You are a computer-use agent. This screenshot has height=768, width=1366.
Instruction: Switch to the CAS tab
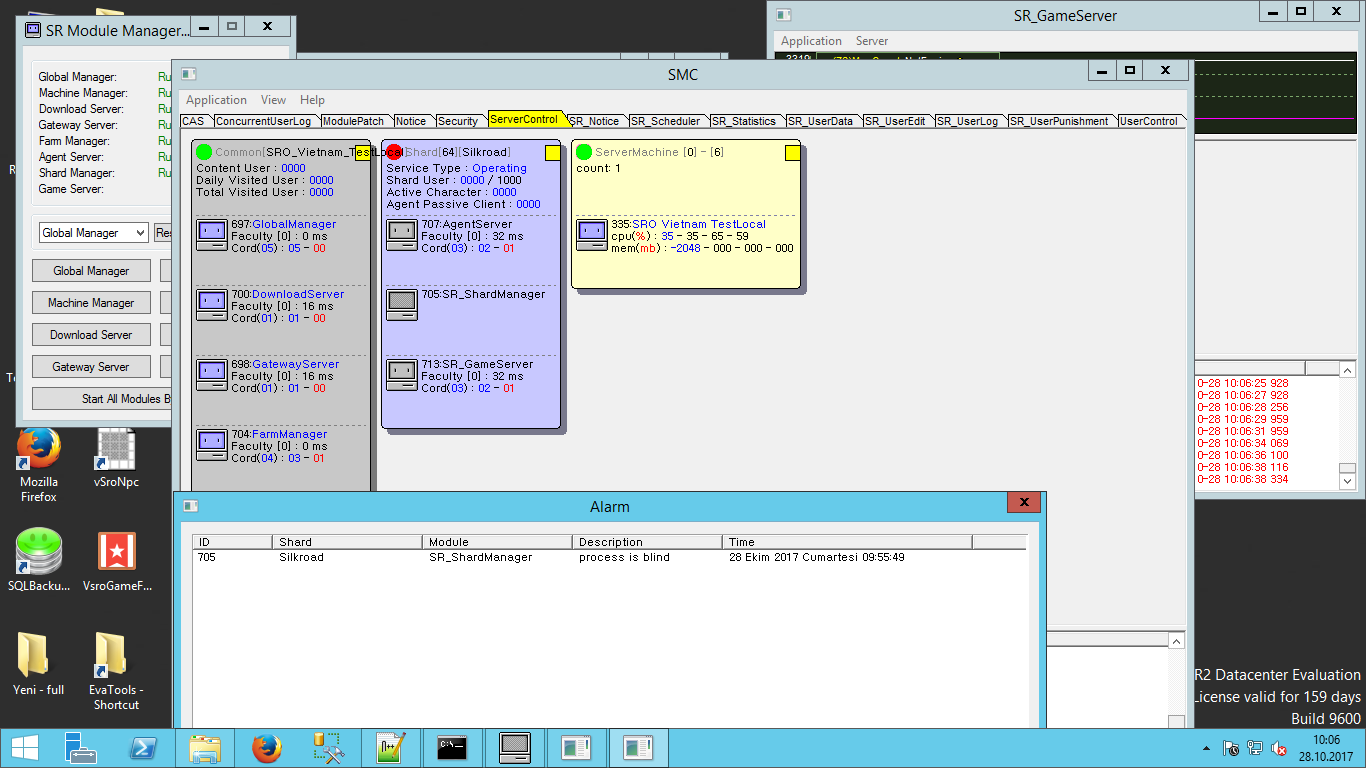point(193,121)
